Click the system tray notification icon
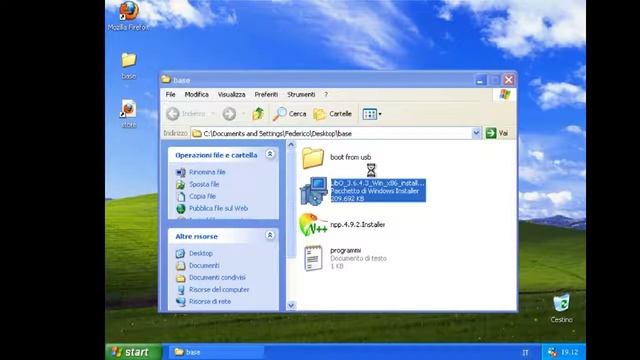The height and width of the screenshot is (360, 640). [x=552, y=352]
